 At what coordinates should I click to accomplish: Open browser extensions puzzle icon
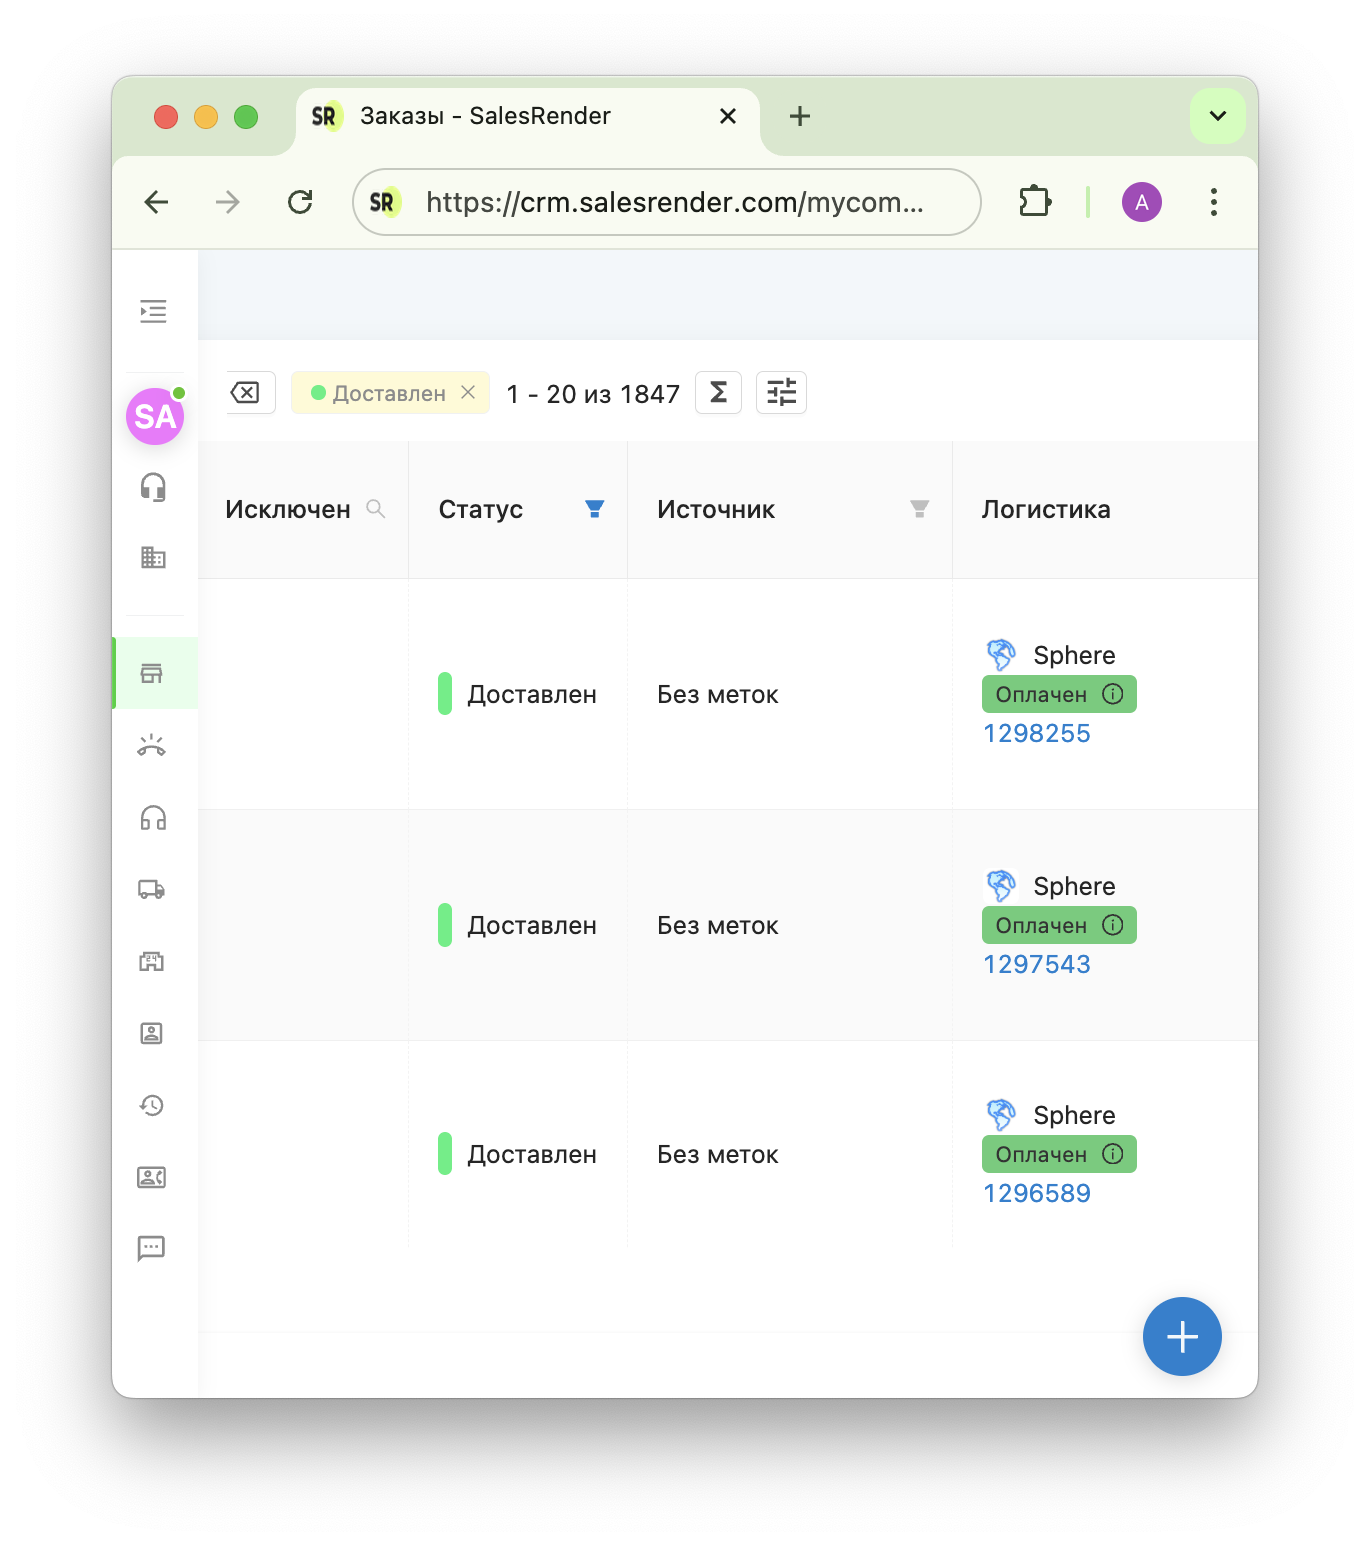[x=1035, y=202]
